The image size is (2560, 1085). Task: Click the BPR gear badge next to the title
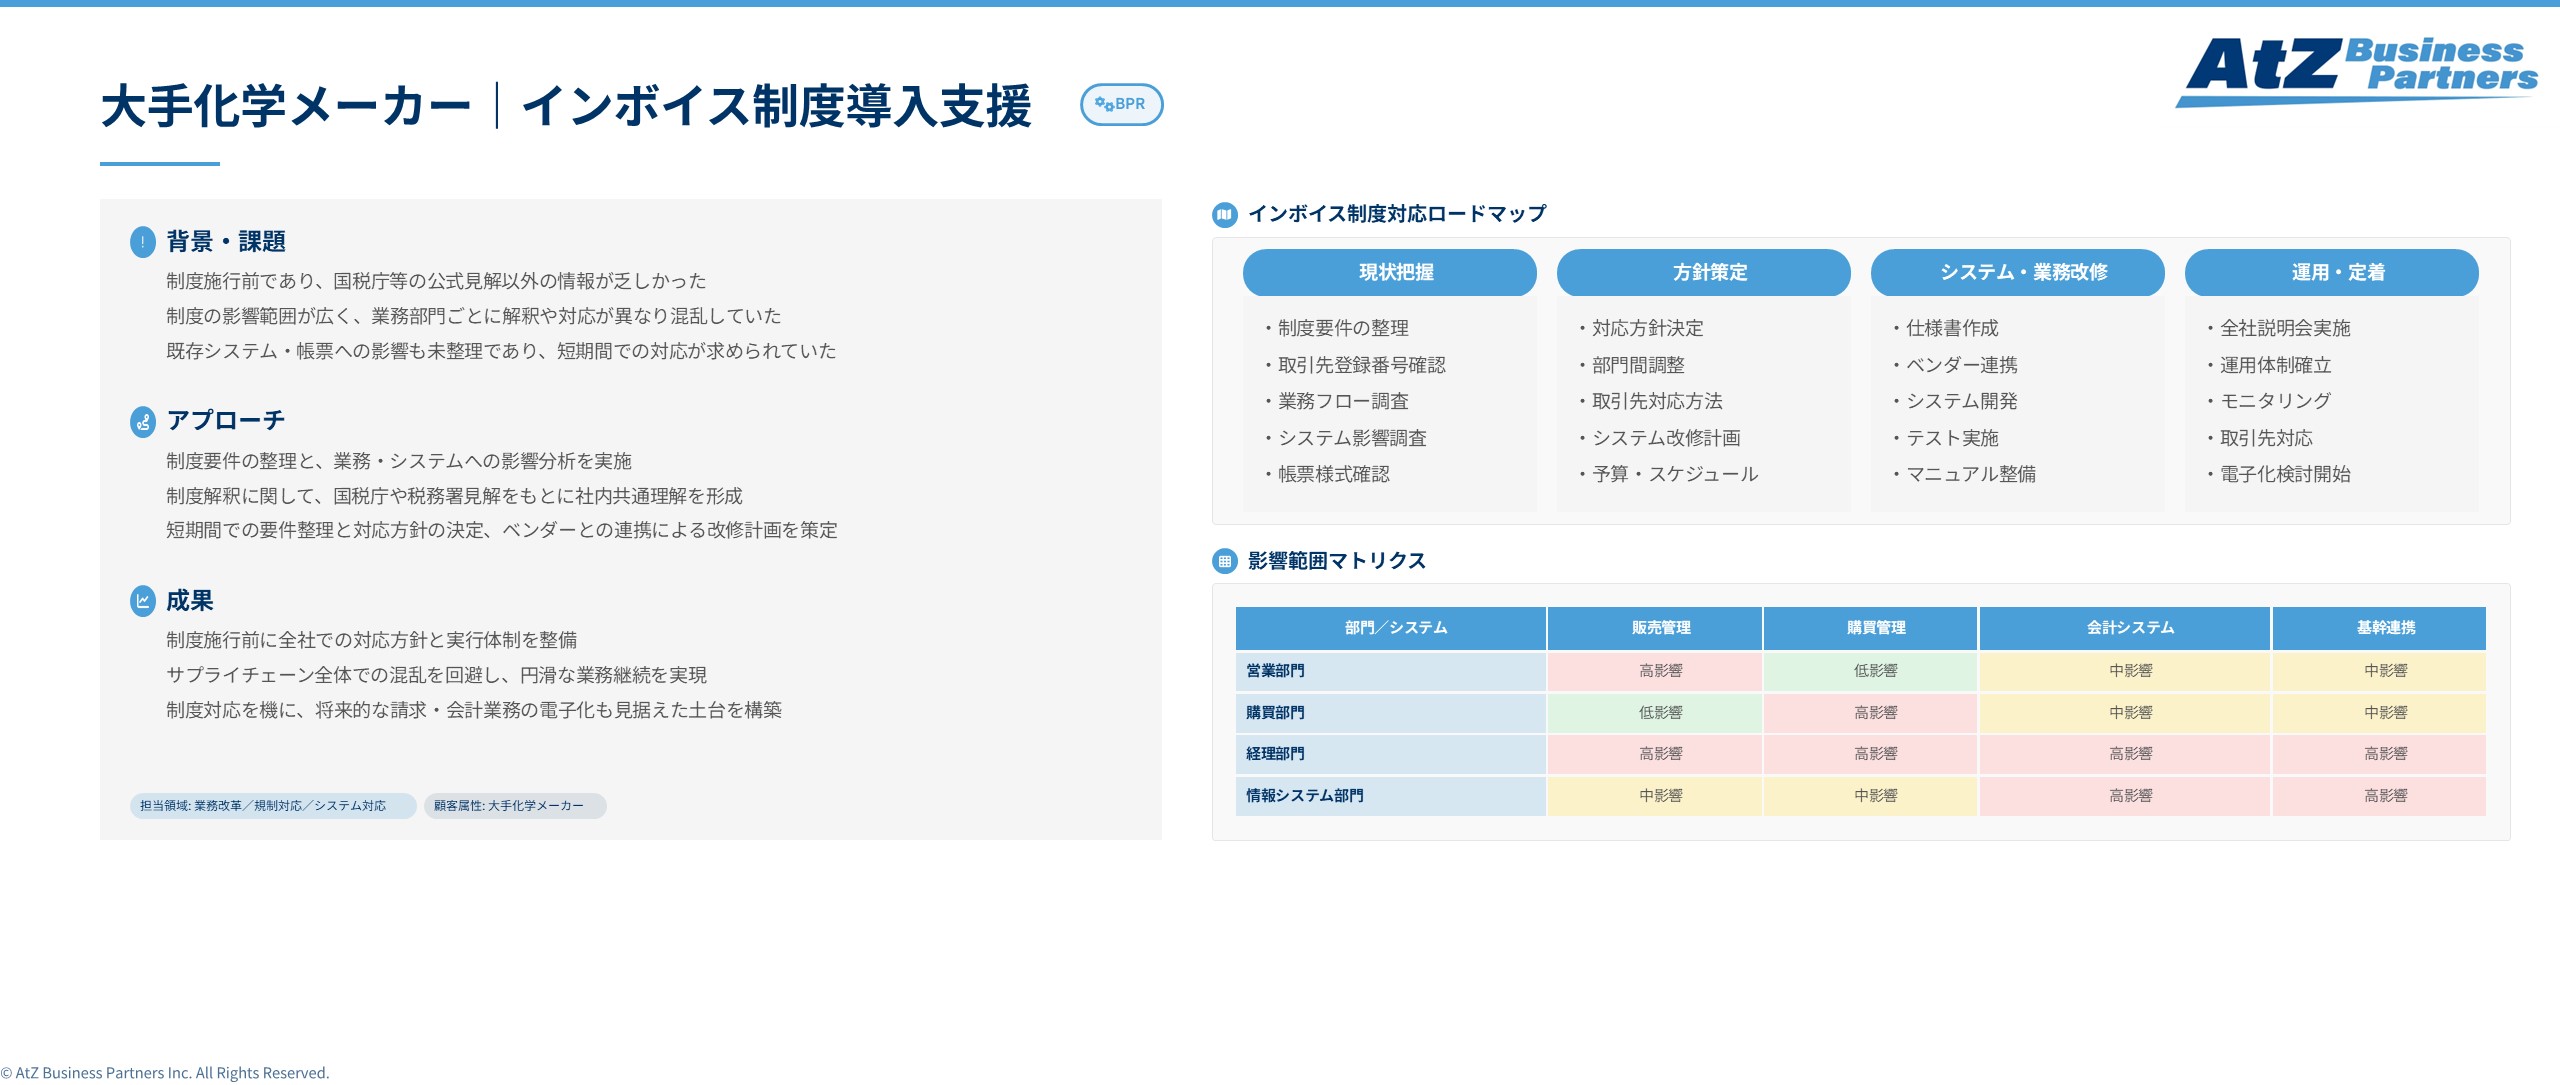click(x=1122, y=104)
